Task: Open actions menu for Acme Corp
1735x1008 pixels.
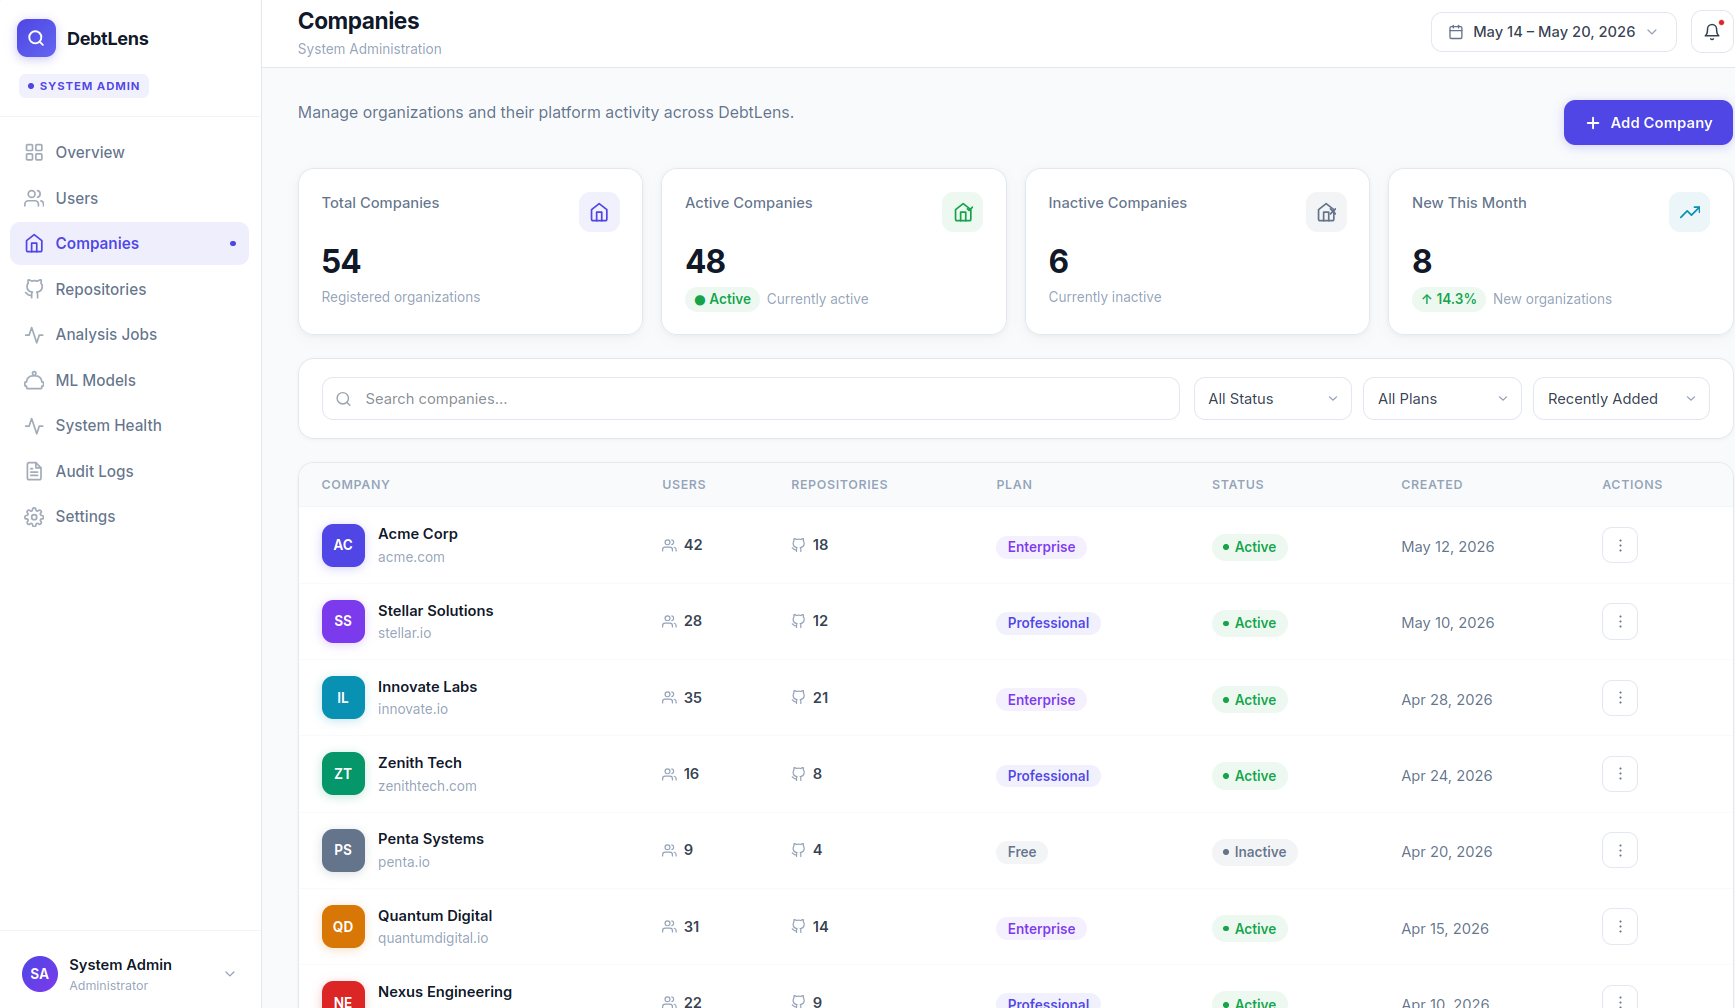Action: pyautogui.click(x=1620, y=545)
